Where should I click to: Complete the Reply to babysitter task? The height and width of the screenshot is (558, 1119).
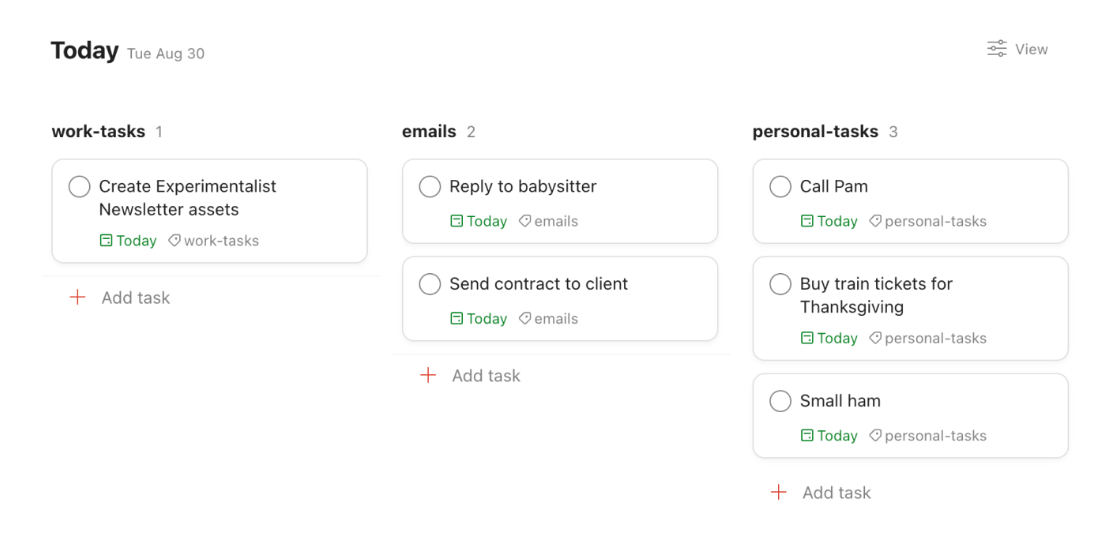pos(430,187)
